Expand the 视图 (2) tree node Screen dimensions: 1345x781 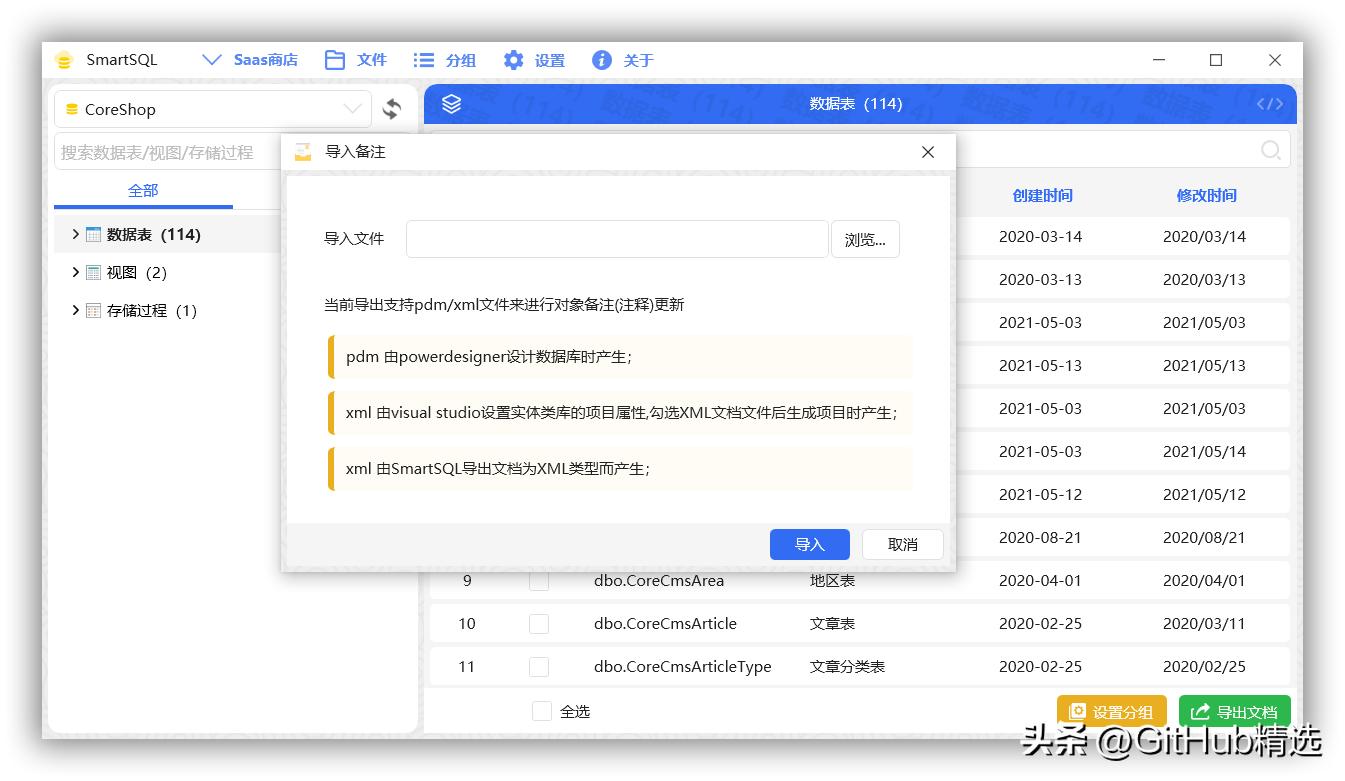(x=75, y=272)
